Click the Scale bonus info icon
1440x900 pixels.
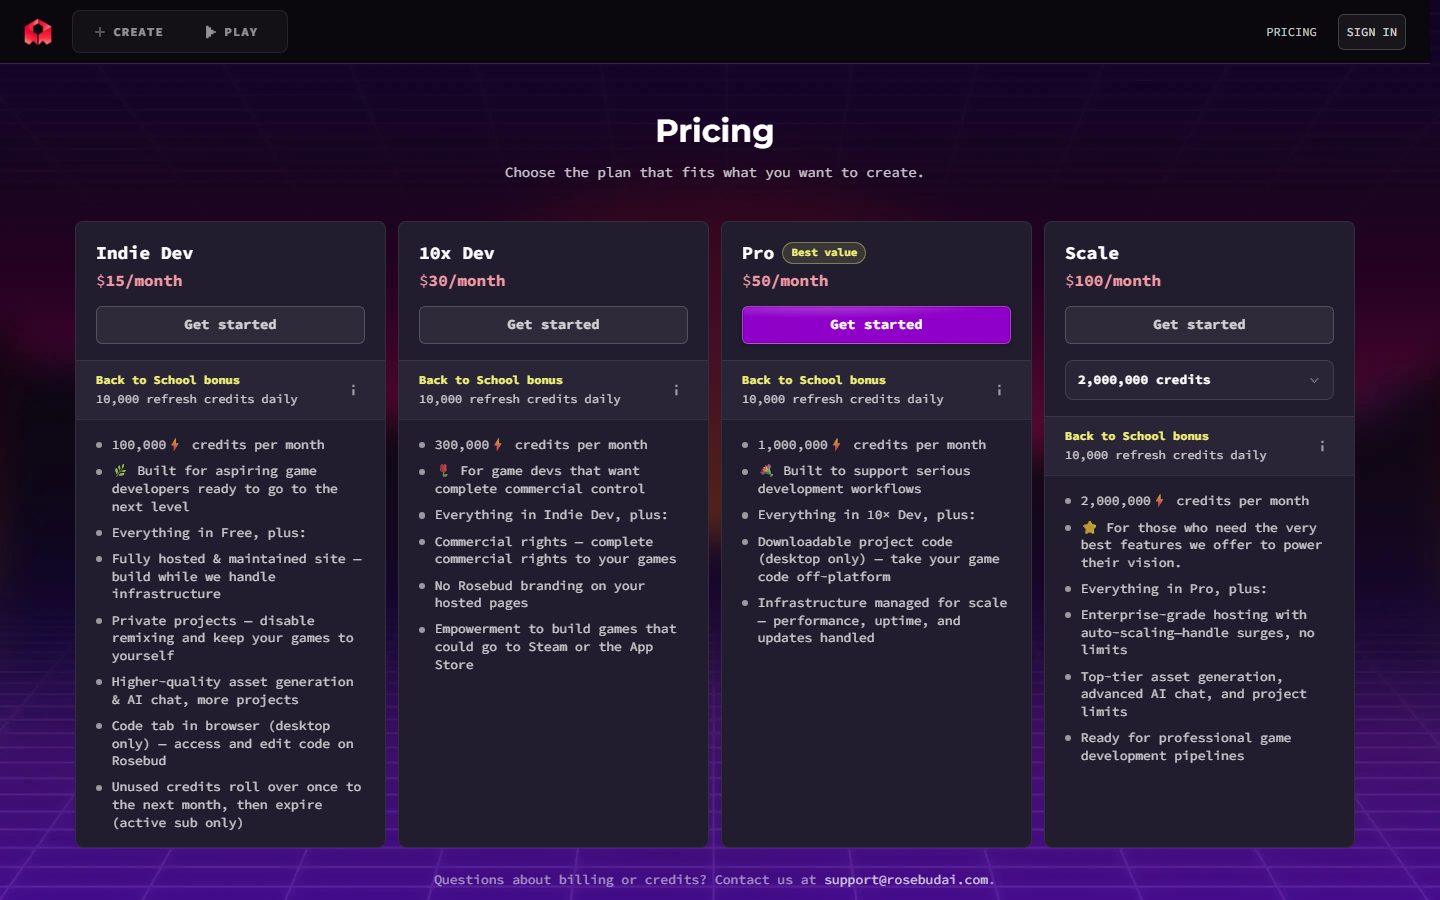click(x=1322, y=446)
